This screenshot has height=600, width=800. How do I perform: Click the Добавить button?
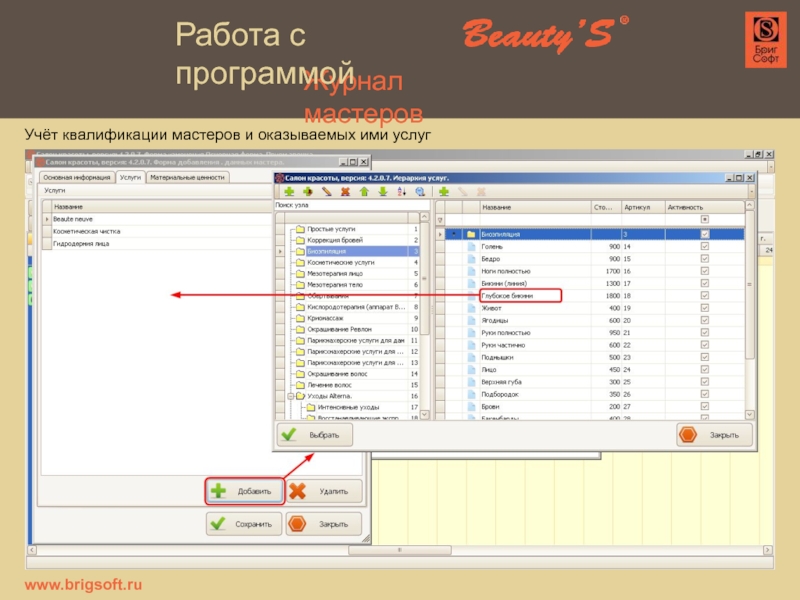point(244,491)
